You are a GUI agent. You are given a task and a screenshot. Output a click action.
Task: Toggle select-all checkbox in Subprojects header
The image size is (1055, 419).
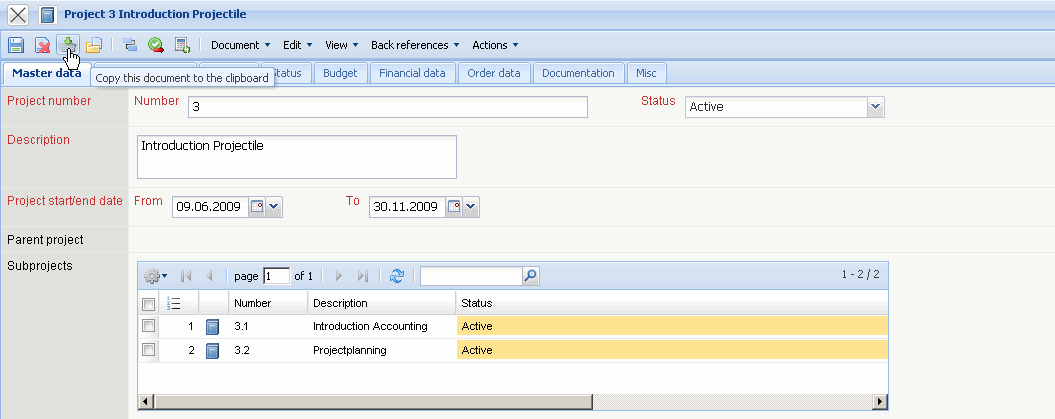pyautogui.click(x=148, y=303)
